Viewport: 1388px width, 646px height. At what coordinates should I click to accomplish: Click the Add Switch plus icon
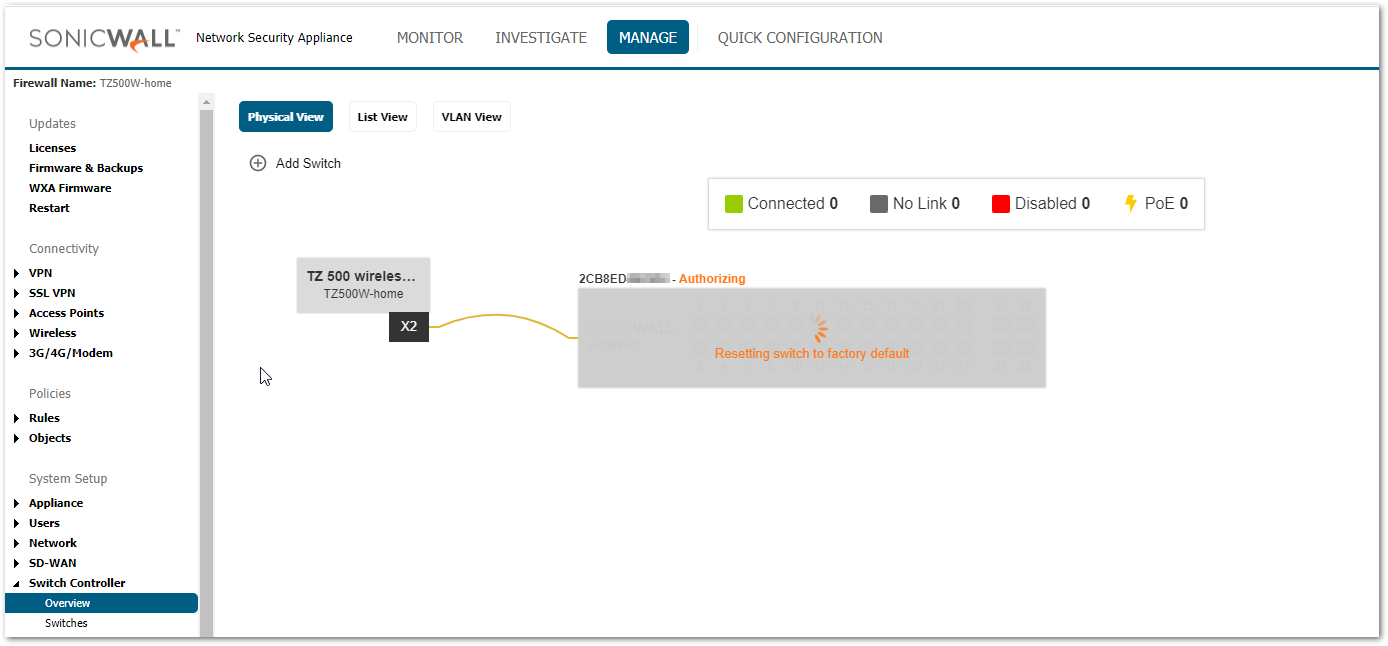tap(258, 163)
